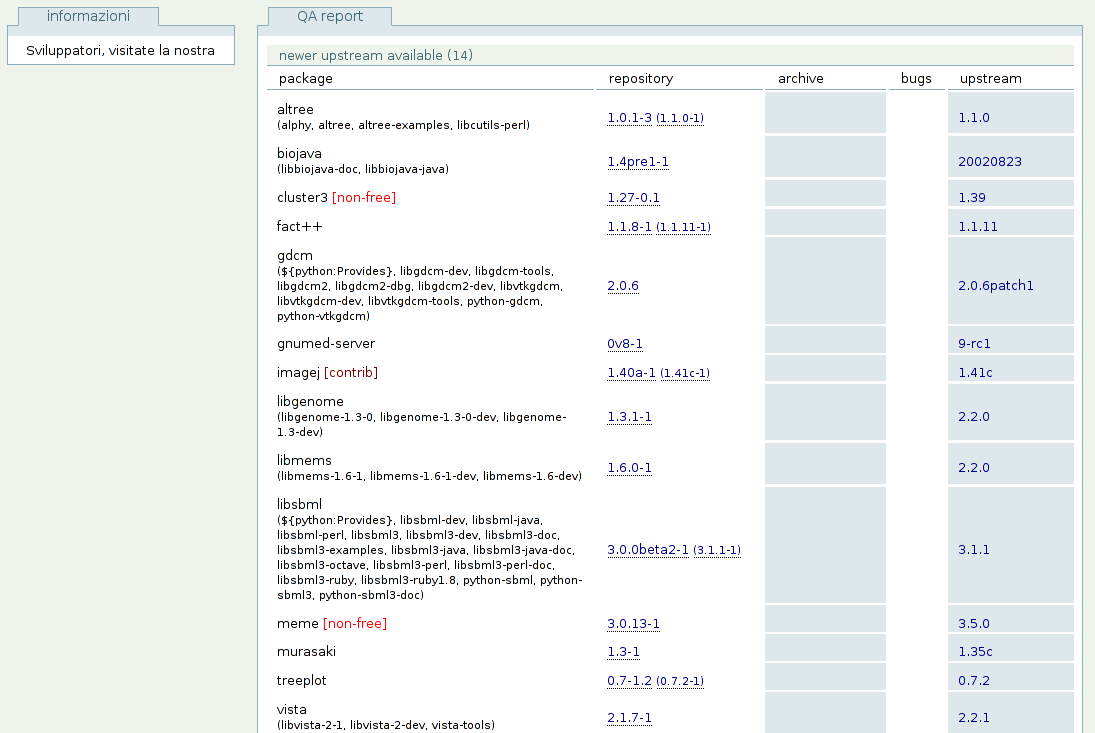Open fact++ upstream version 1.1.11
Screen dimensions: 1095x733
click(978, 227)
